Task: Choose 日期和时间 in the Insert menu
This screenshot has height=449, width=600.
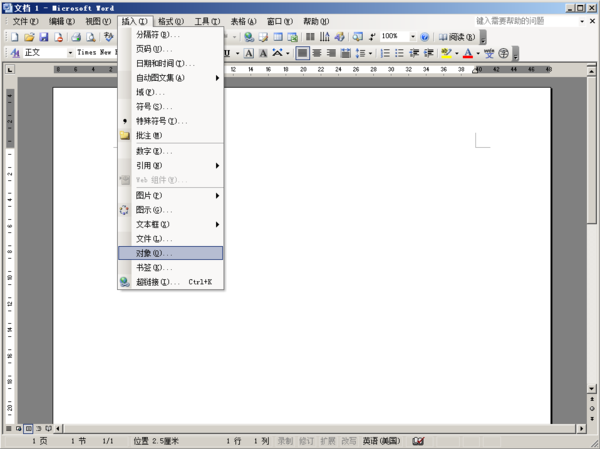Action: [x=171, y=64]
